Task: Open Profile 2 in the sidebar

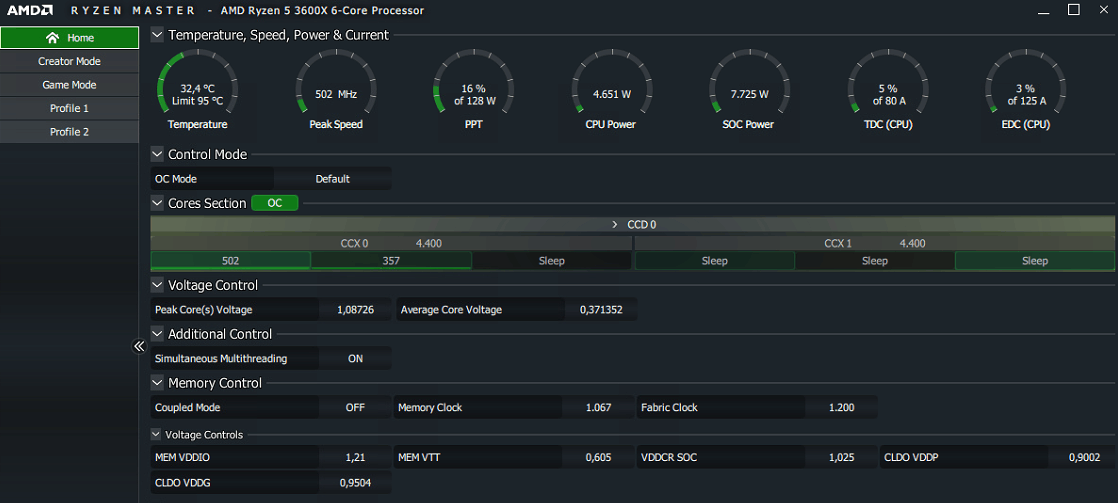Action: [x=69, y=132]
